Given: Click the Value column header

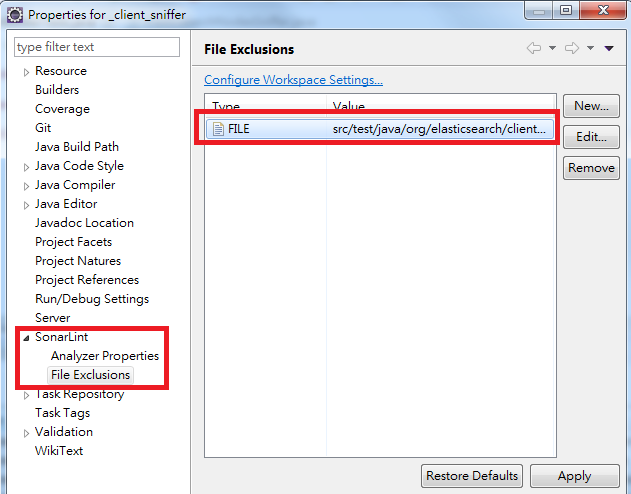Looking at the screenshot, I should (x=441, y=105).
